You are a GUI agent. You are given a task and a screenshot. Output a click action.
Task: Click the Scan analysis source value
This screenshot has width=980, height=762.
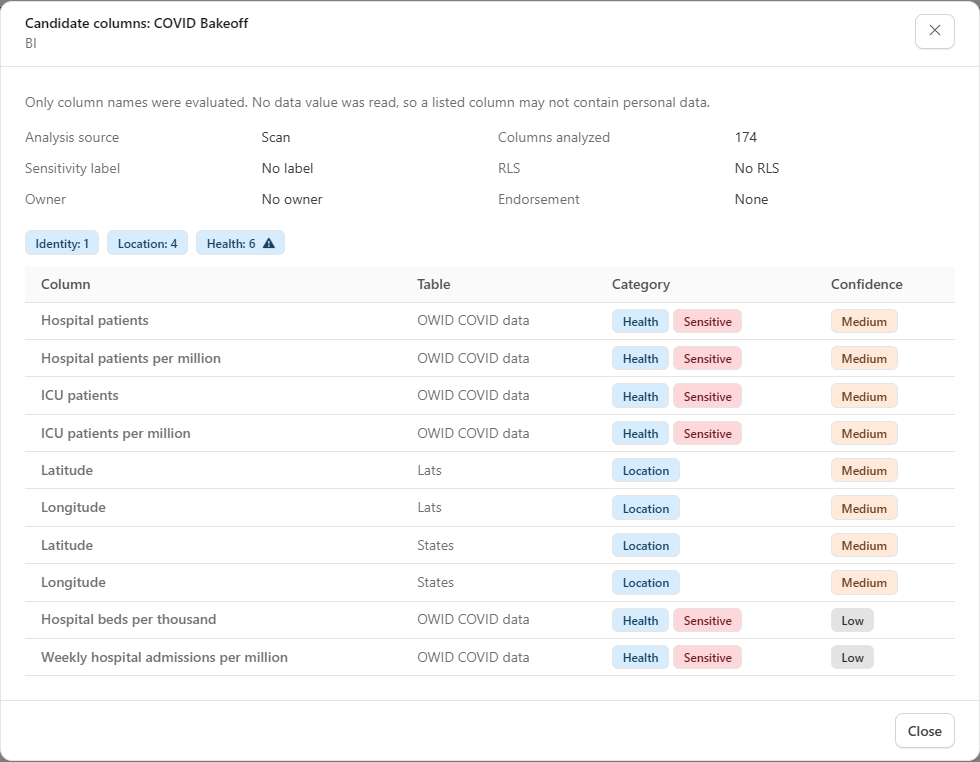point(276,138)
